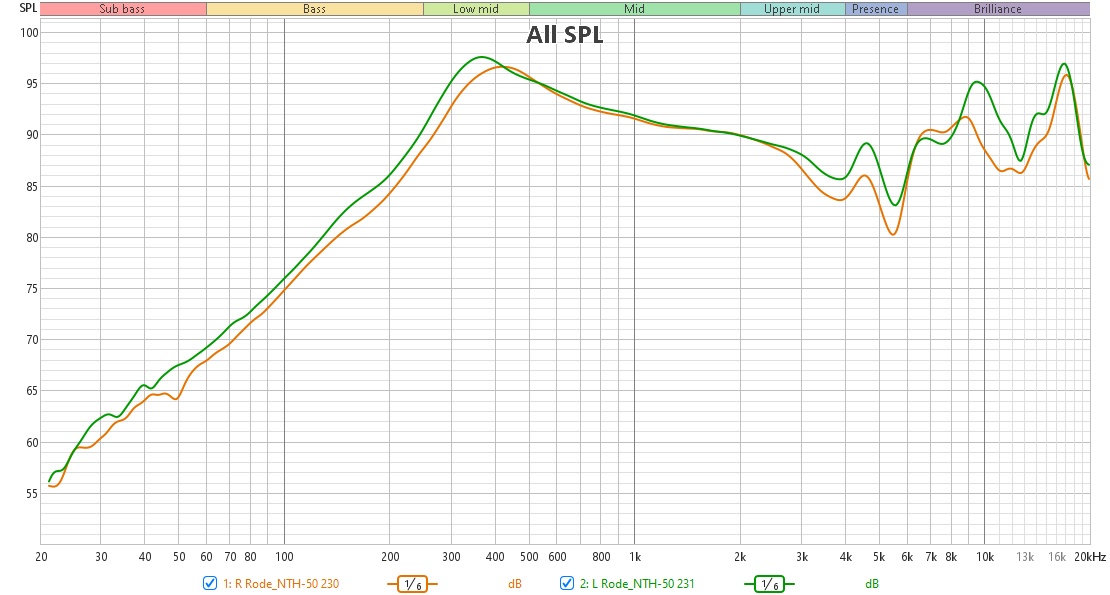This screenshot has width=1110, height=595.
Task: Click the 16k frequency axis tick label
Action: click(1056, 557)
